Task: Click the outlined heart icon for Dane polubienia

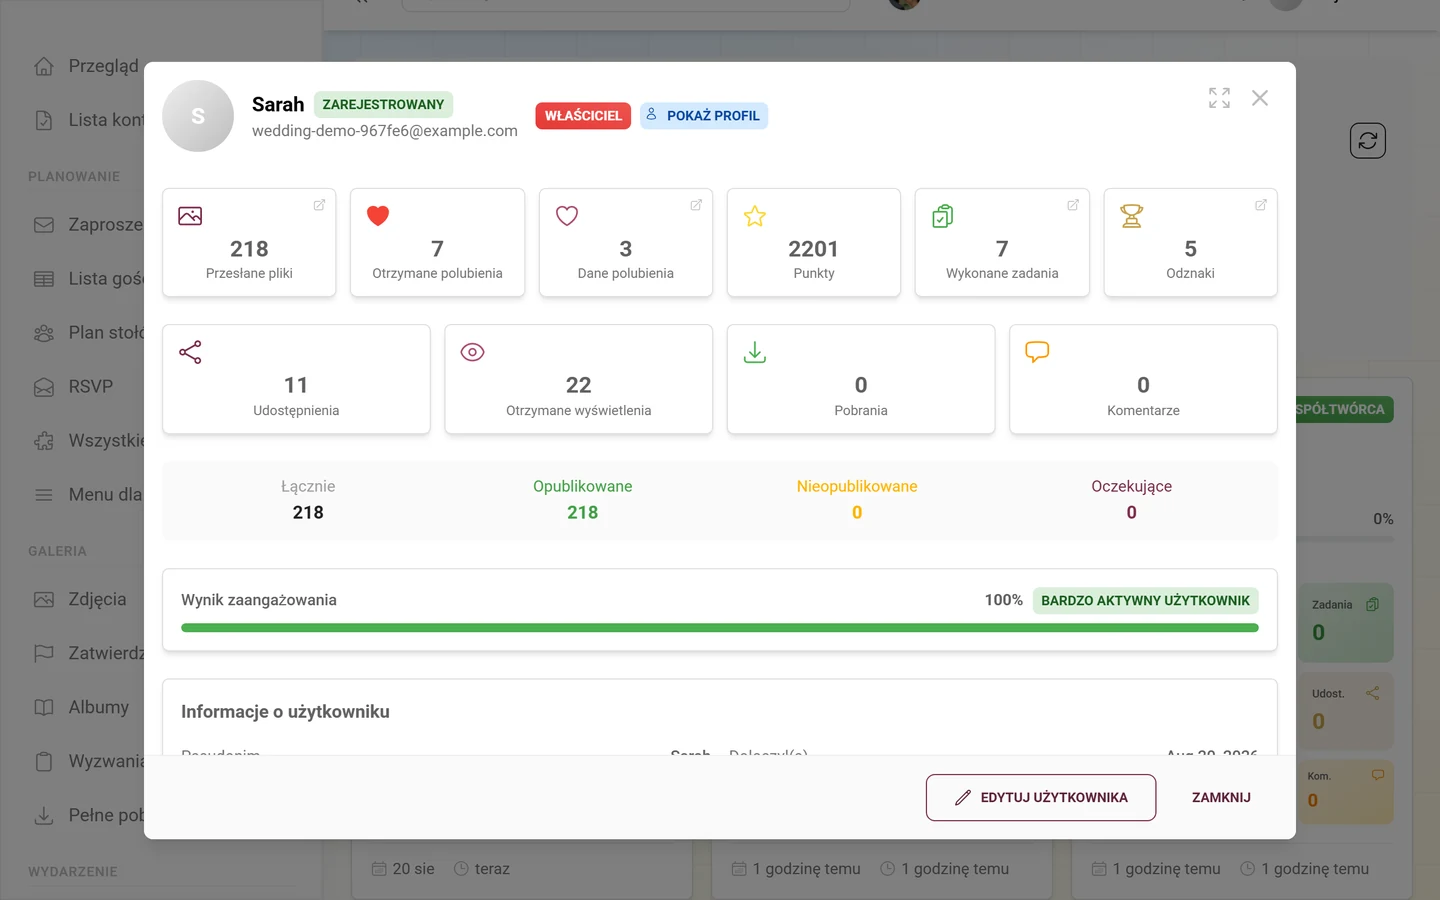Action: [567, 216]
